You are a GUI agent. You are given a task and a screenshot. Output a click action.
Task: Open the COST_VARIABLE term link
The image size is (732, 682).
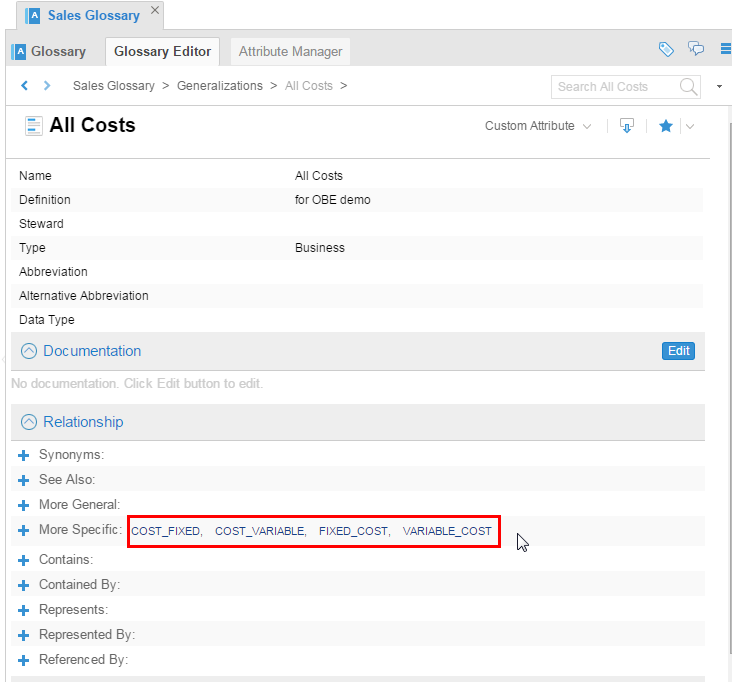pos(260,531)
